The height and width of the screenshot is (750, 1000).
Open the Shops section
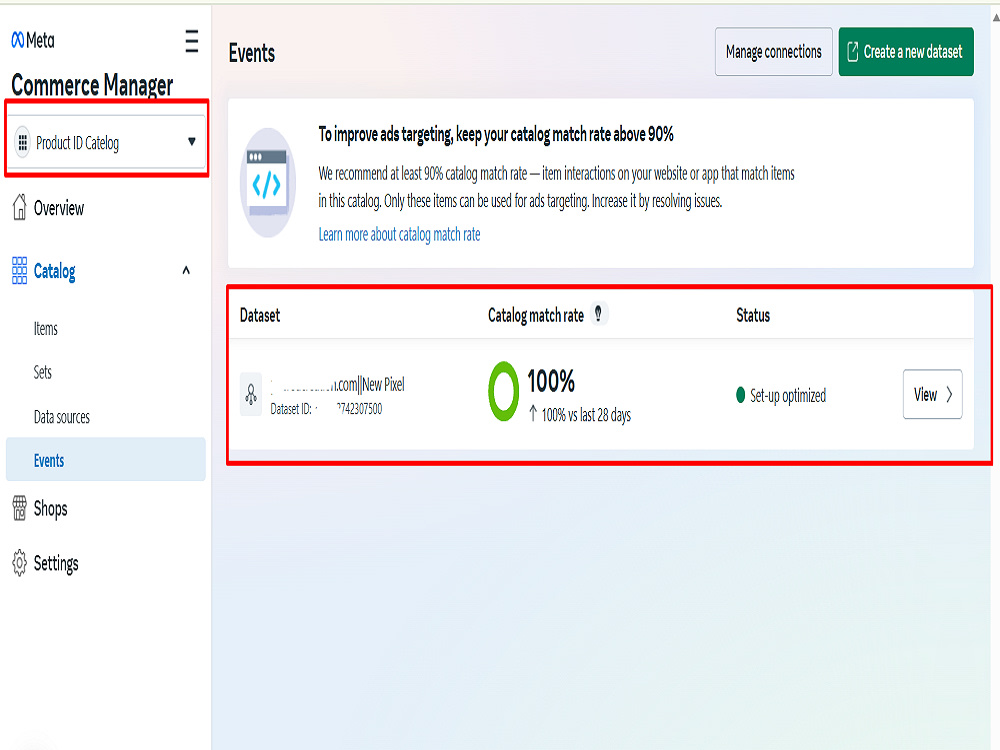50,509
